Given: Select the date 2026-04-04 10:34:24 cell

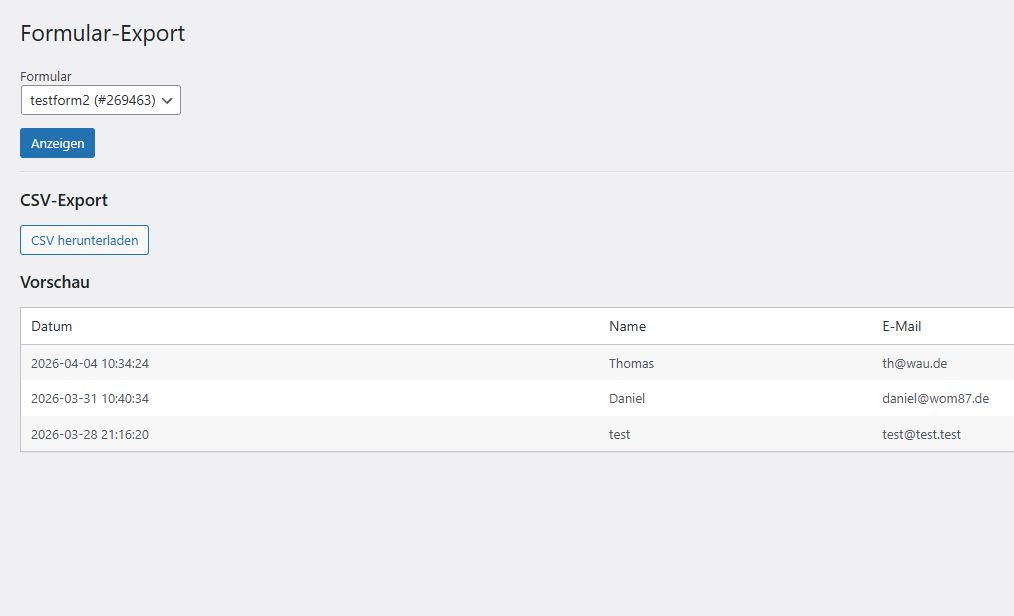Looking at the screenshot, I should (x=90, y=363).
